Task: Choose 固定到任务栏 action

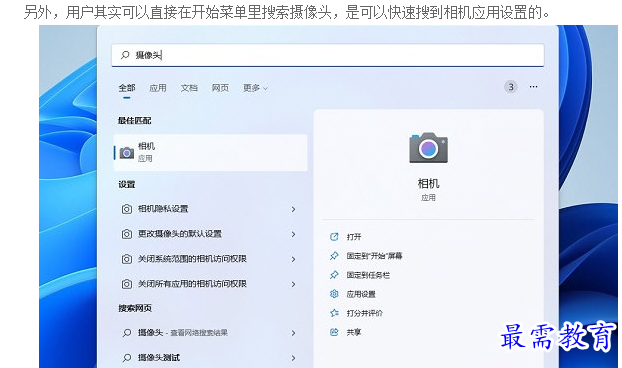Action: click(x=368, y=275)
